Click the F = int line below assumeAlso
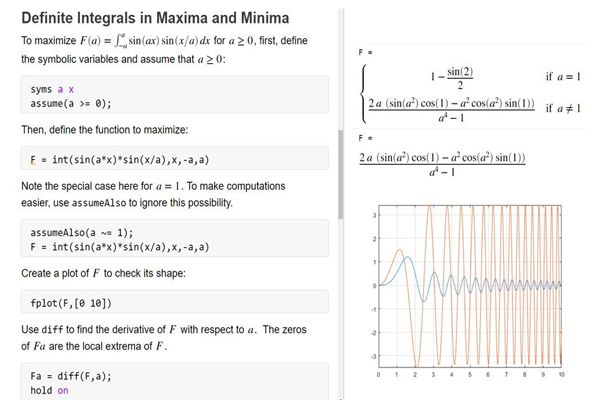Image resolution: width=600 pixels, height=400 pixels. pos(120,247)
